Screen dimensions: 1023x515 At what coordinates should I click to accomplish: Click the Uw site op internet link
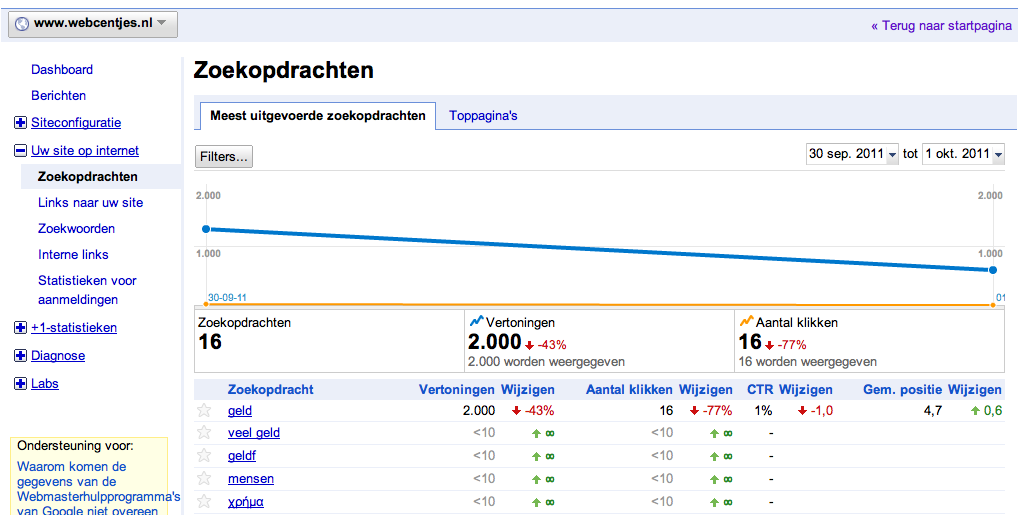tap(85, 151)
